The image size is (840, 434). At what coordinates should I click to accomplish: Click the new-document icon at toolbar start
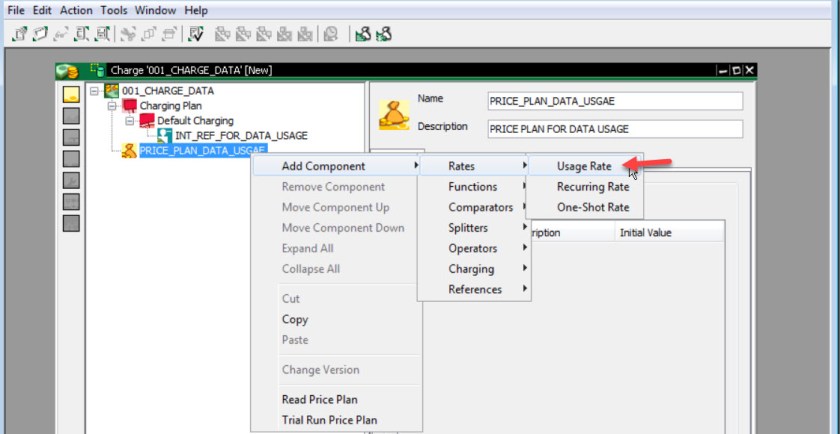pyautogui.click(x=20, y=34)
